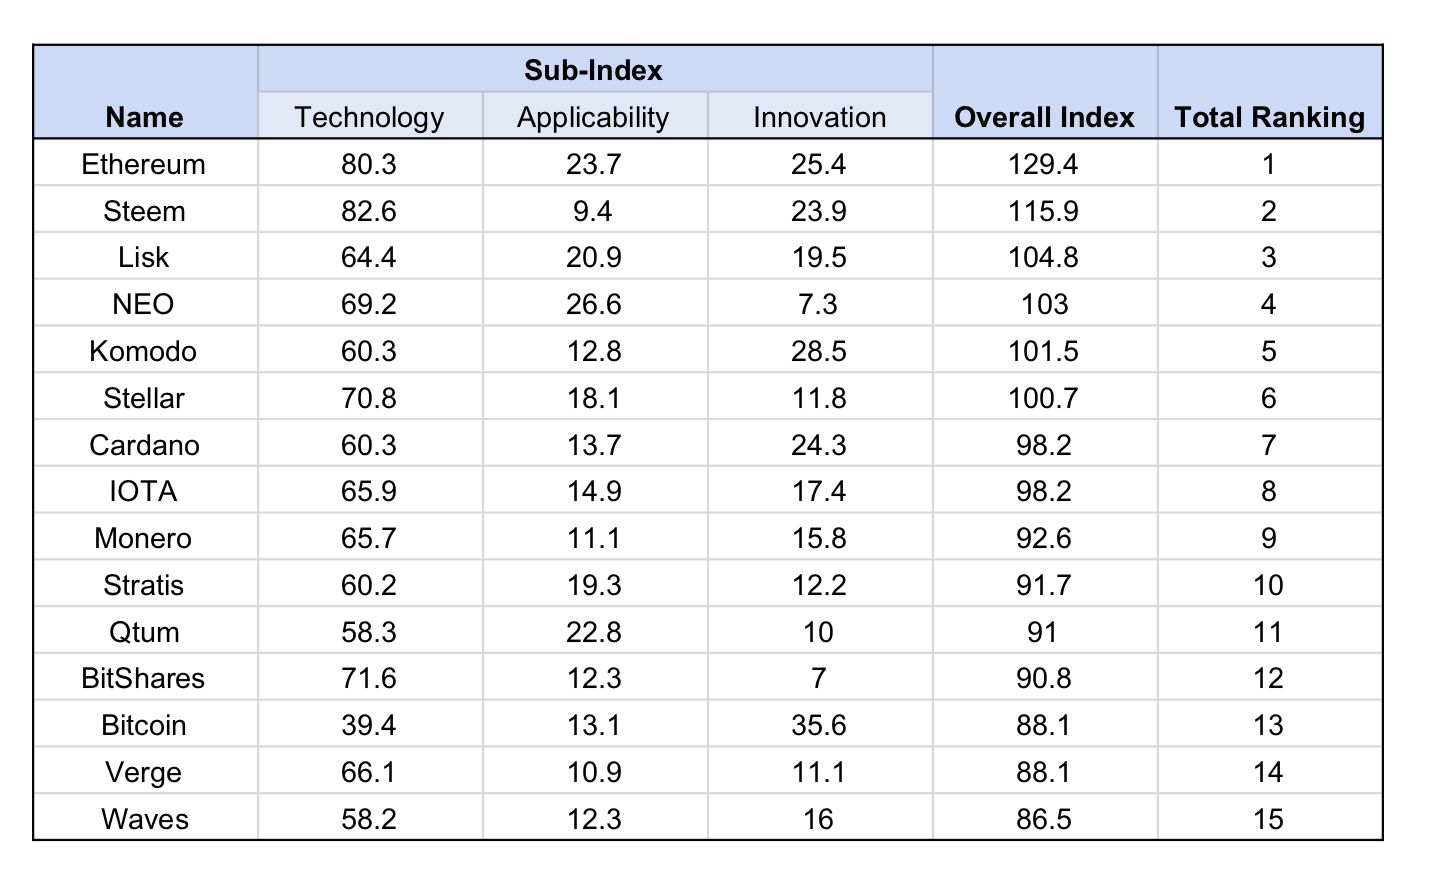Viewport: 1432px width, 888px height.
Task: Click the Total Ranking column header
Action: (x=1269, y=117)
